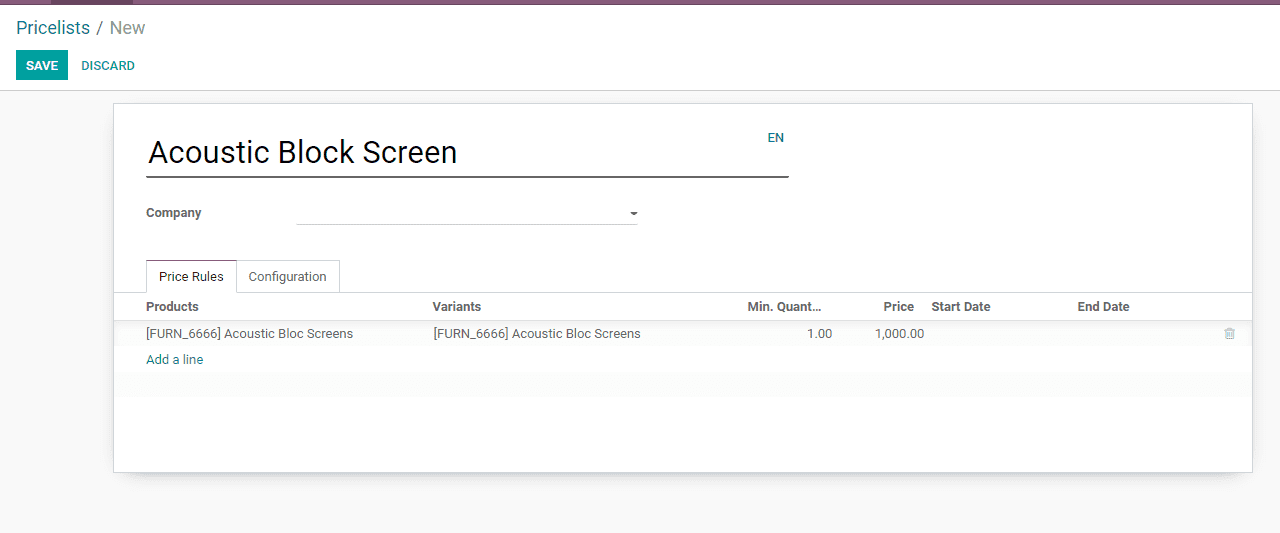The width and height of the screenshot is (1280, 533).
Task: Select the New breadcrumb text
Action: (x=128, y=28)
